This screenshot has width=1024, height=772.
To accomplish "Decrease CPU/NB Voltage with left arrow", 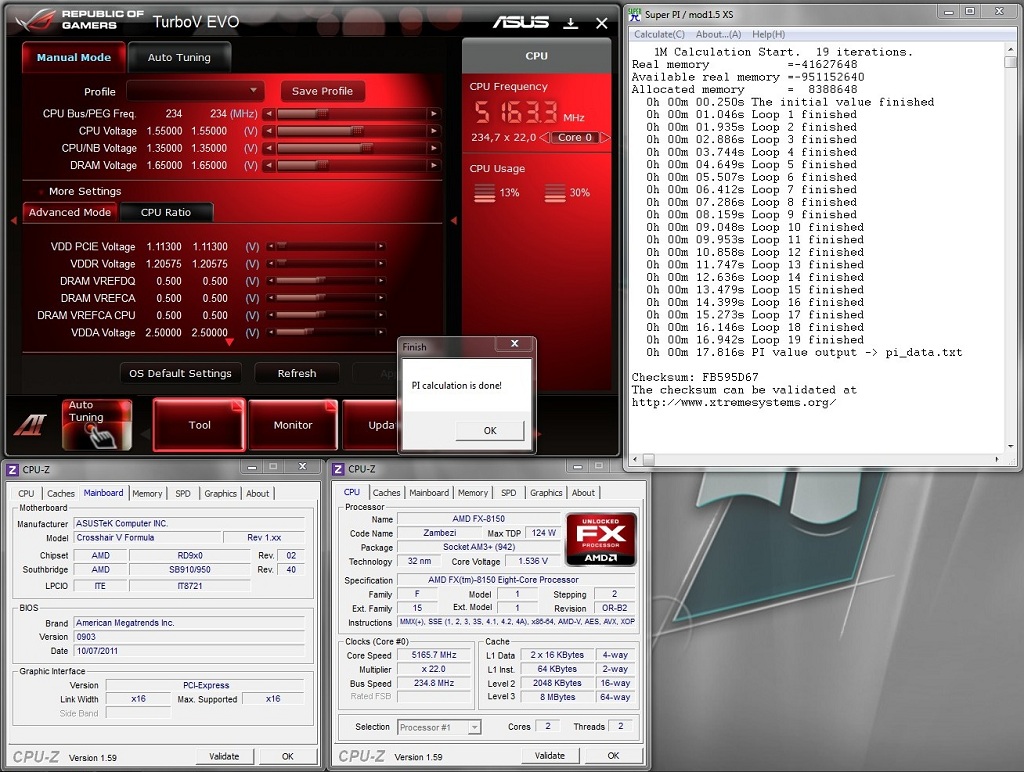I will coord(268,148).
